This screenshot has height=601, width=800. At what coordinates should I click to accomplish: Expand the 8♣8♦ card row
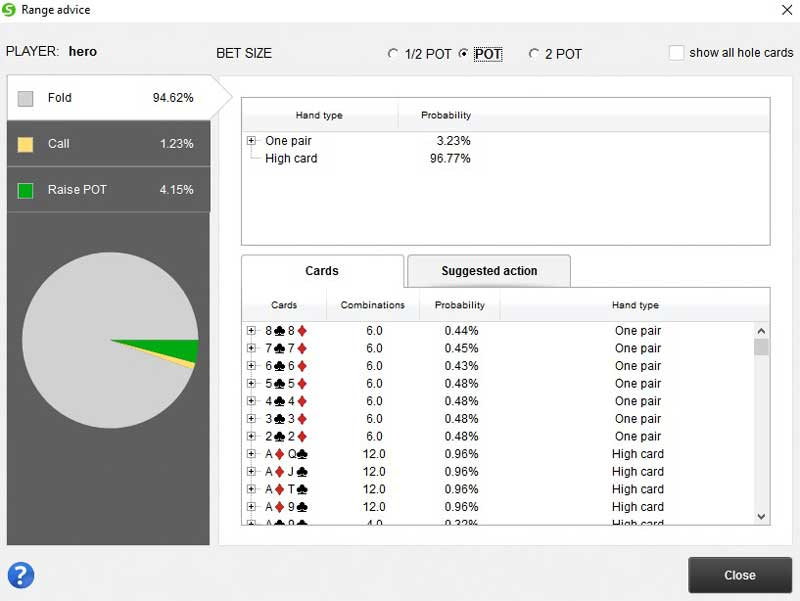pyautogui.click(x=250, y=330)
